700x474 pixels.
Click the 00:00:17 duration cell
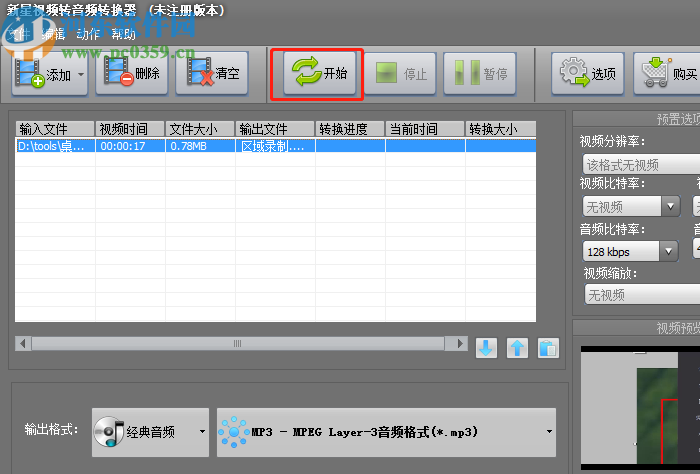click(130, 146)
